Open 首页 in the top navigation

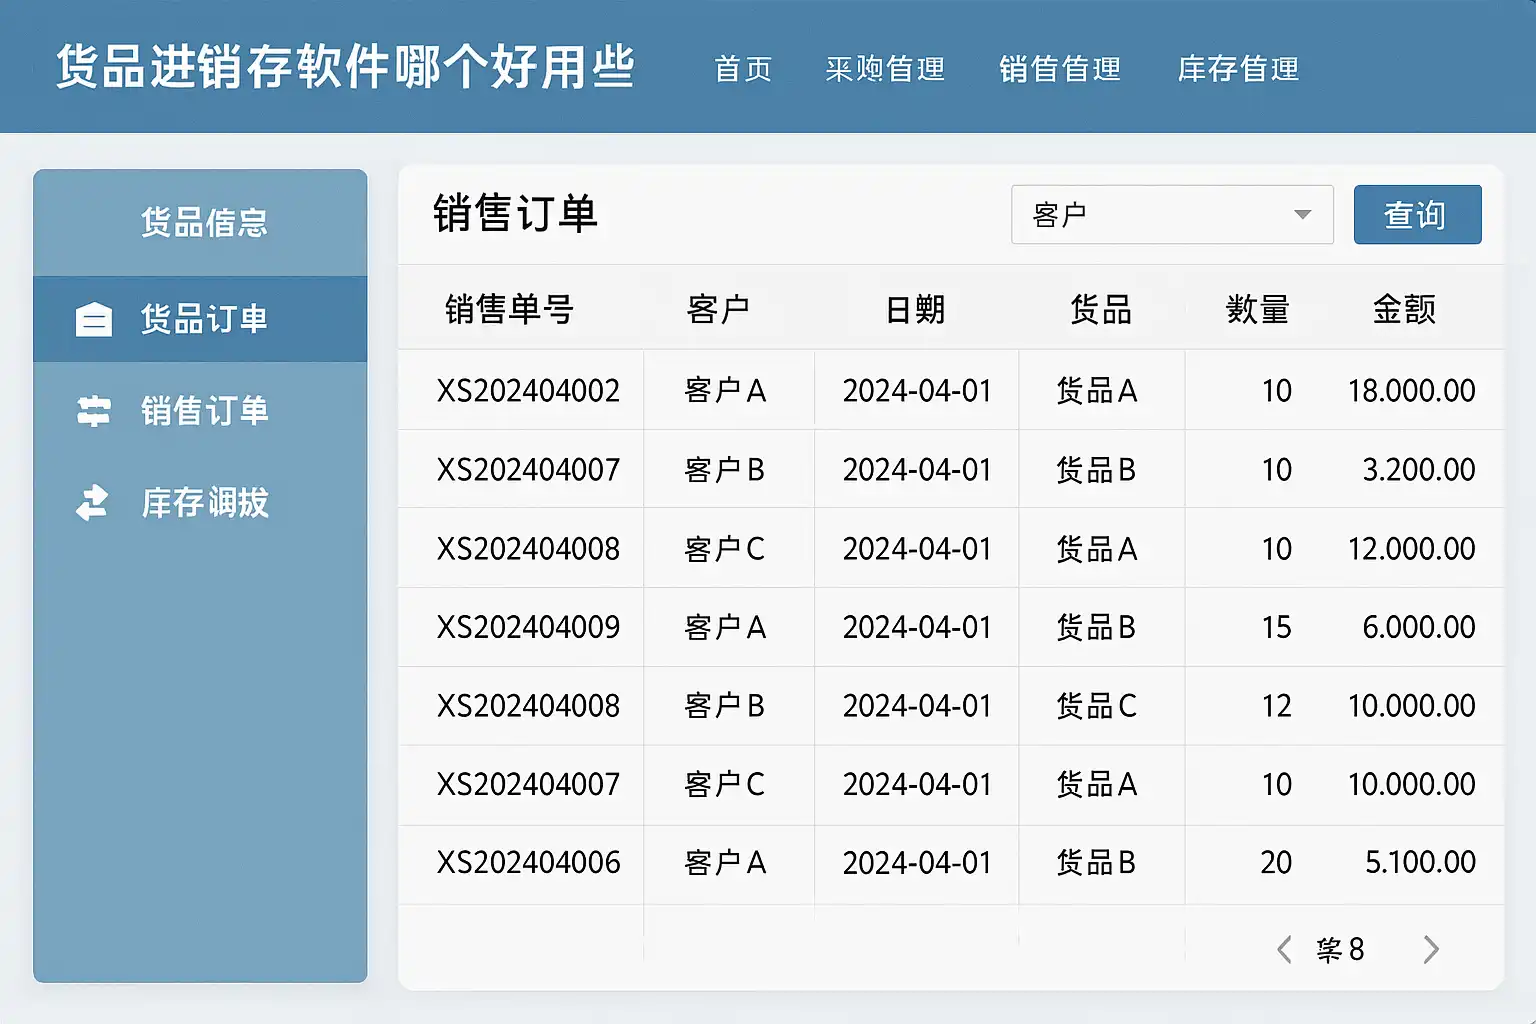[743, 69]
